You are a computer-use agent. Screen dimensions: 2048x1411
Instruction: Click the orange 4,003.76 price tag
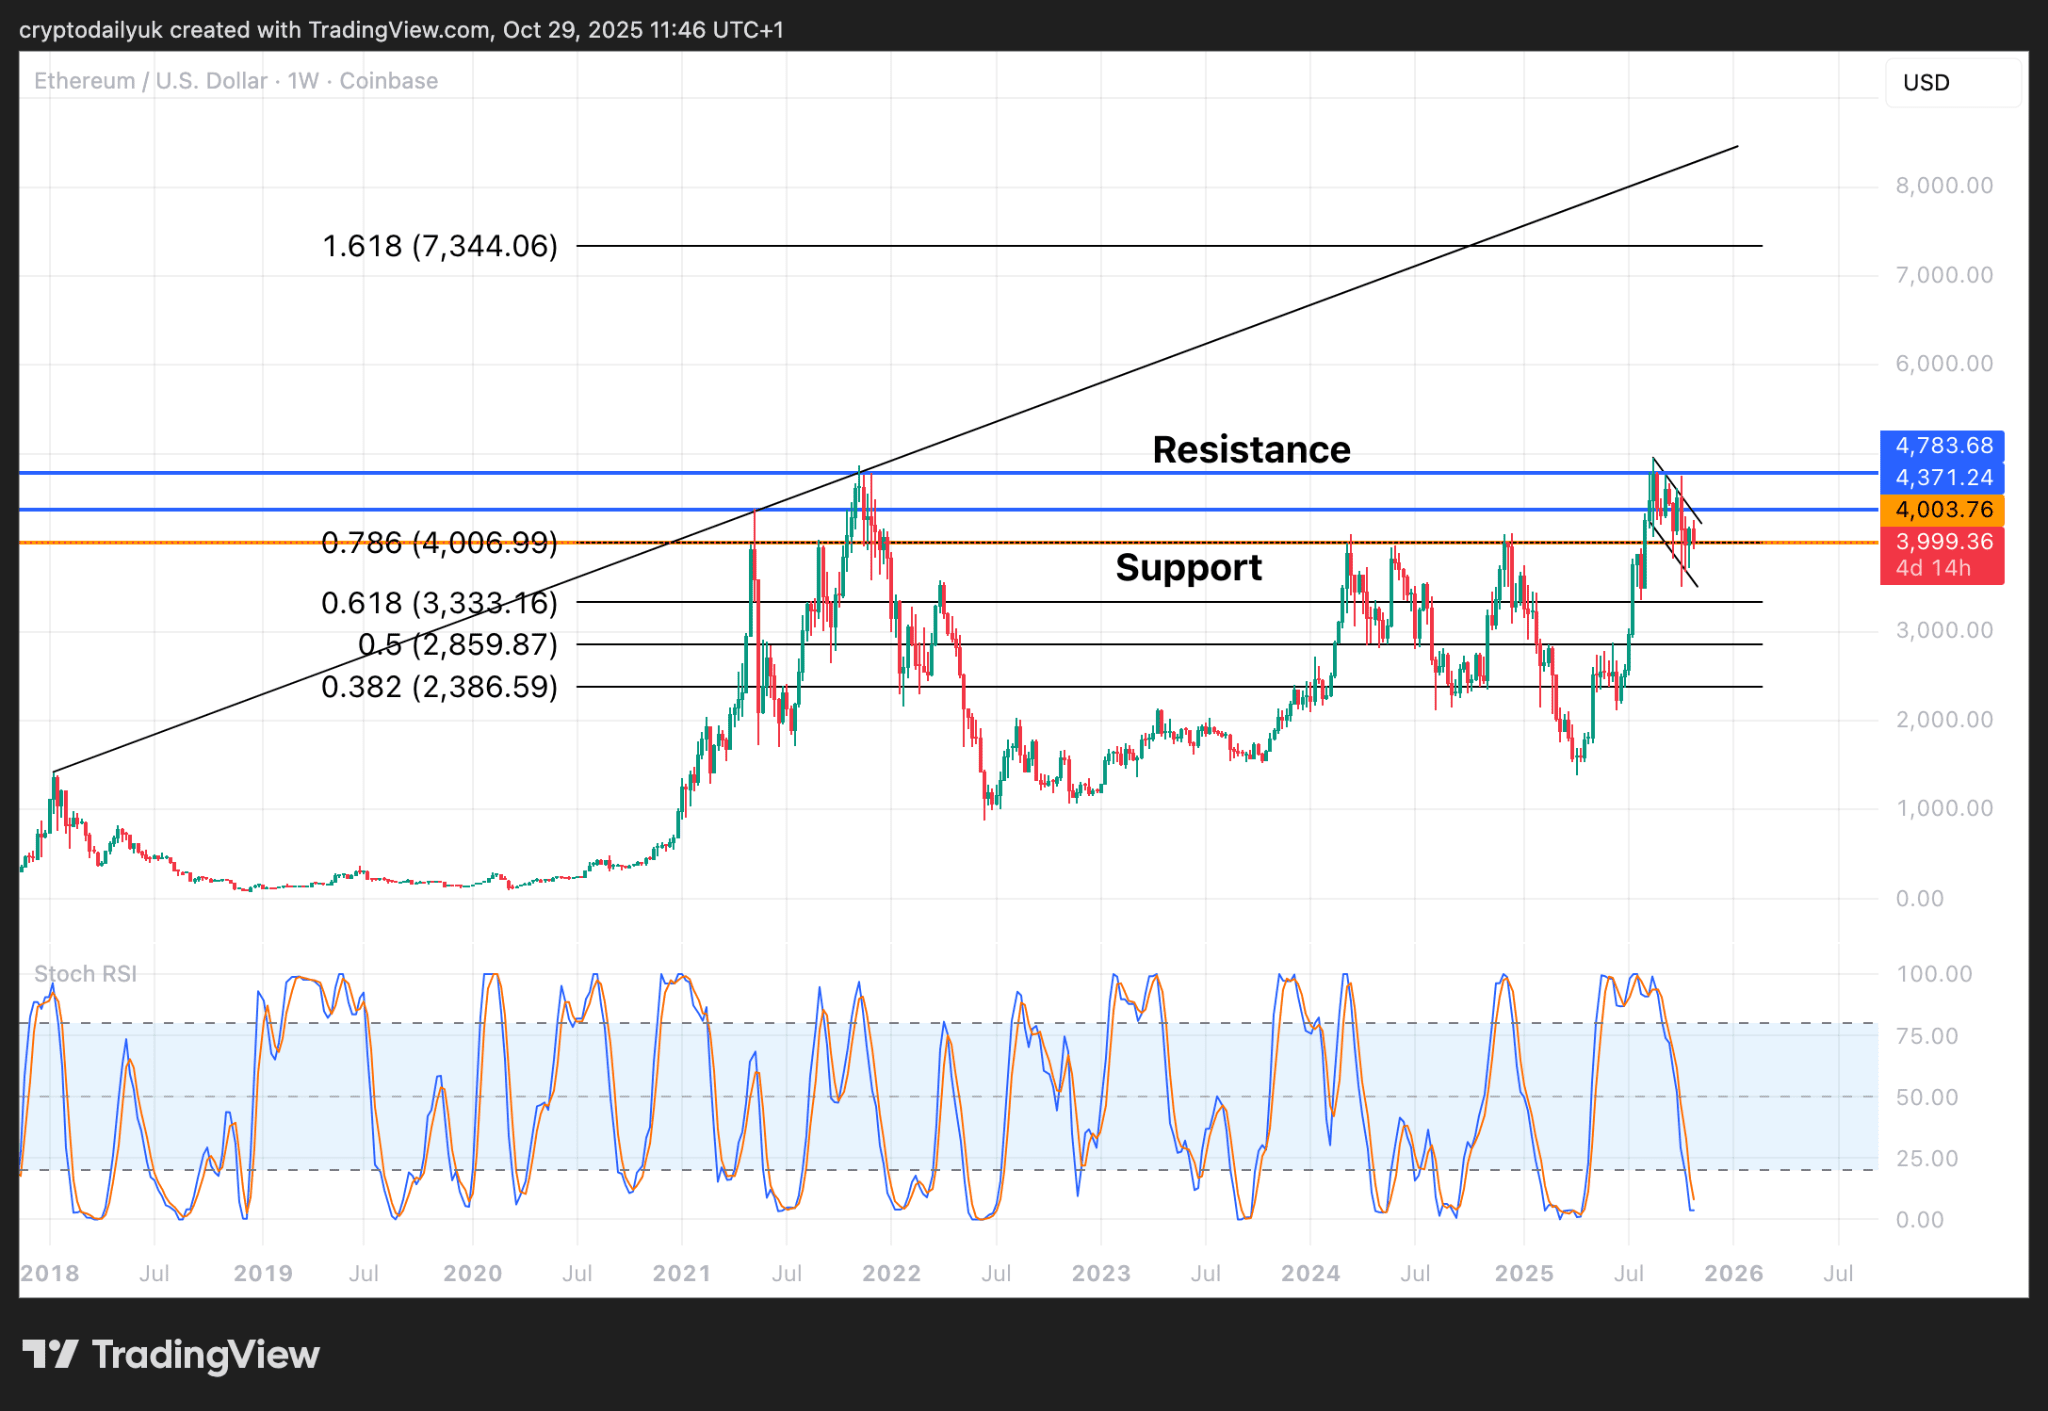1942,509
